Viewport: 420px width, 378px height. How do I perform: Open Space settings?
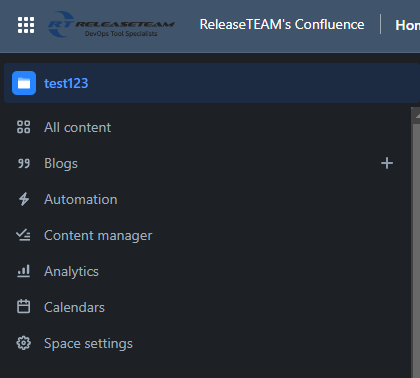(88, 344)
